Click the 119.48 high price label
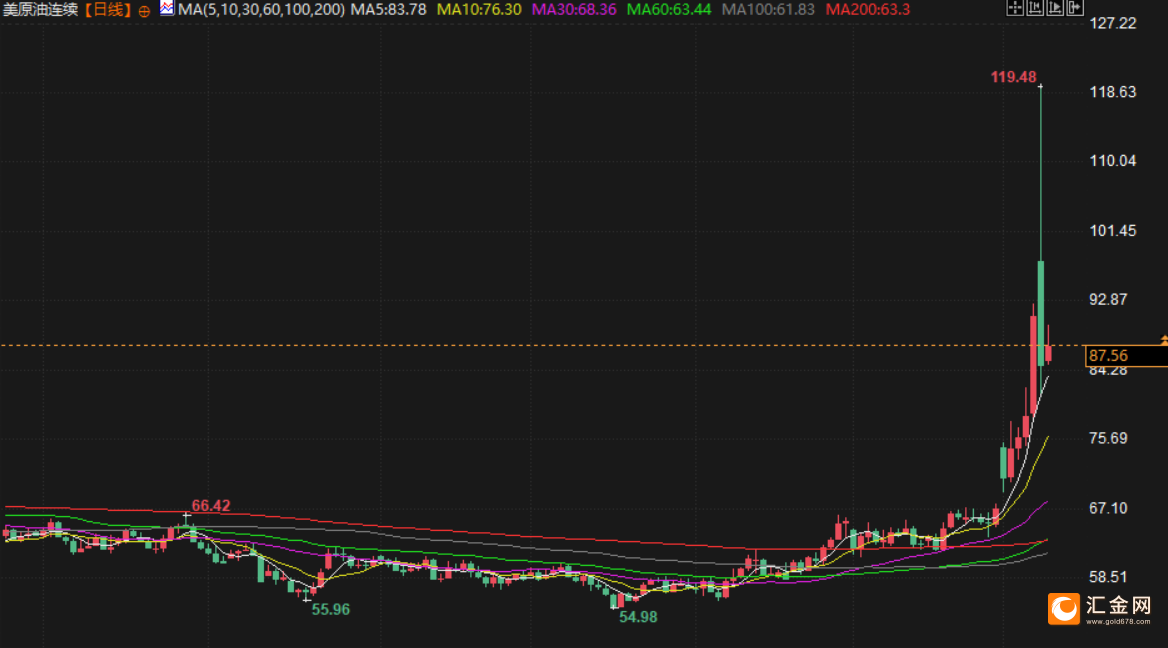The image size is (1168, 648). tap(1013, 77)
